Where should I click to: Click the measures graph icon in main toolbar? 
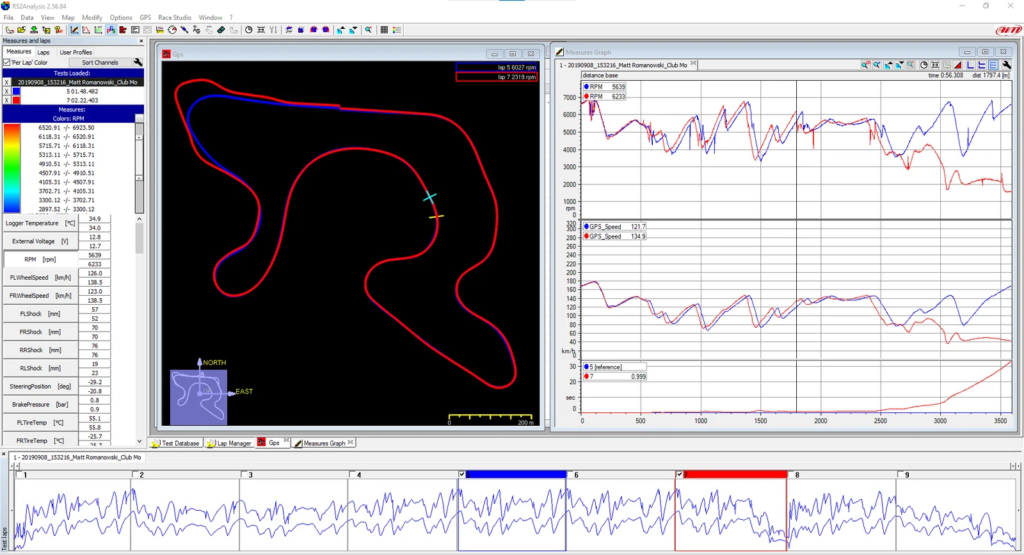(x=74, y=30)
